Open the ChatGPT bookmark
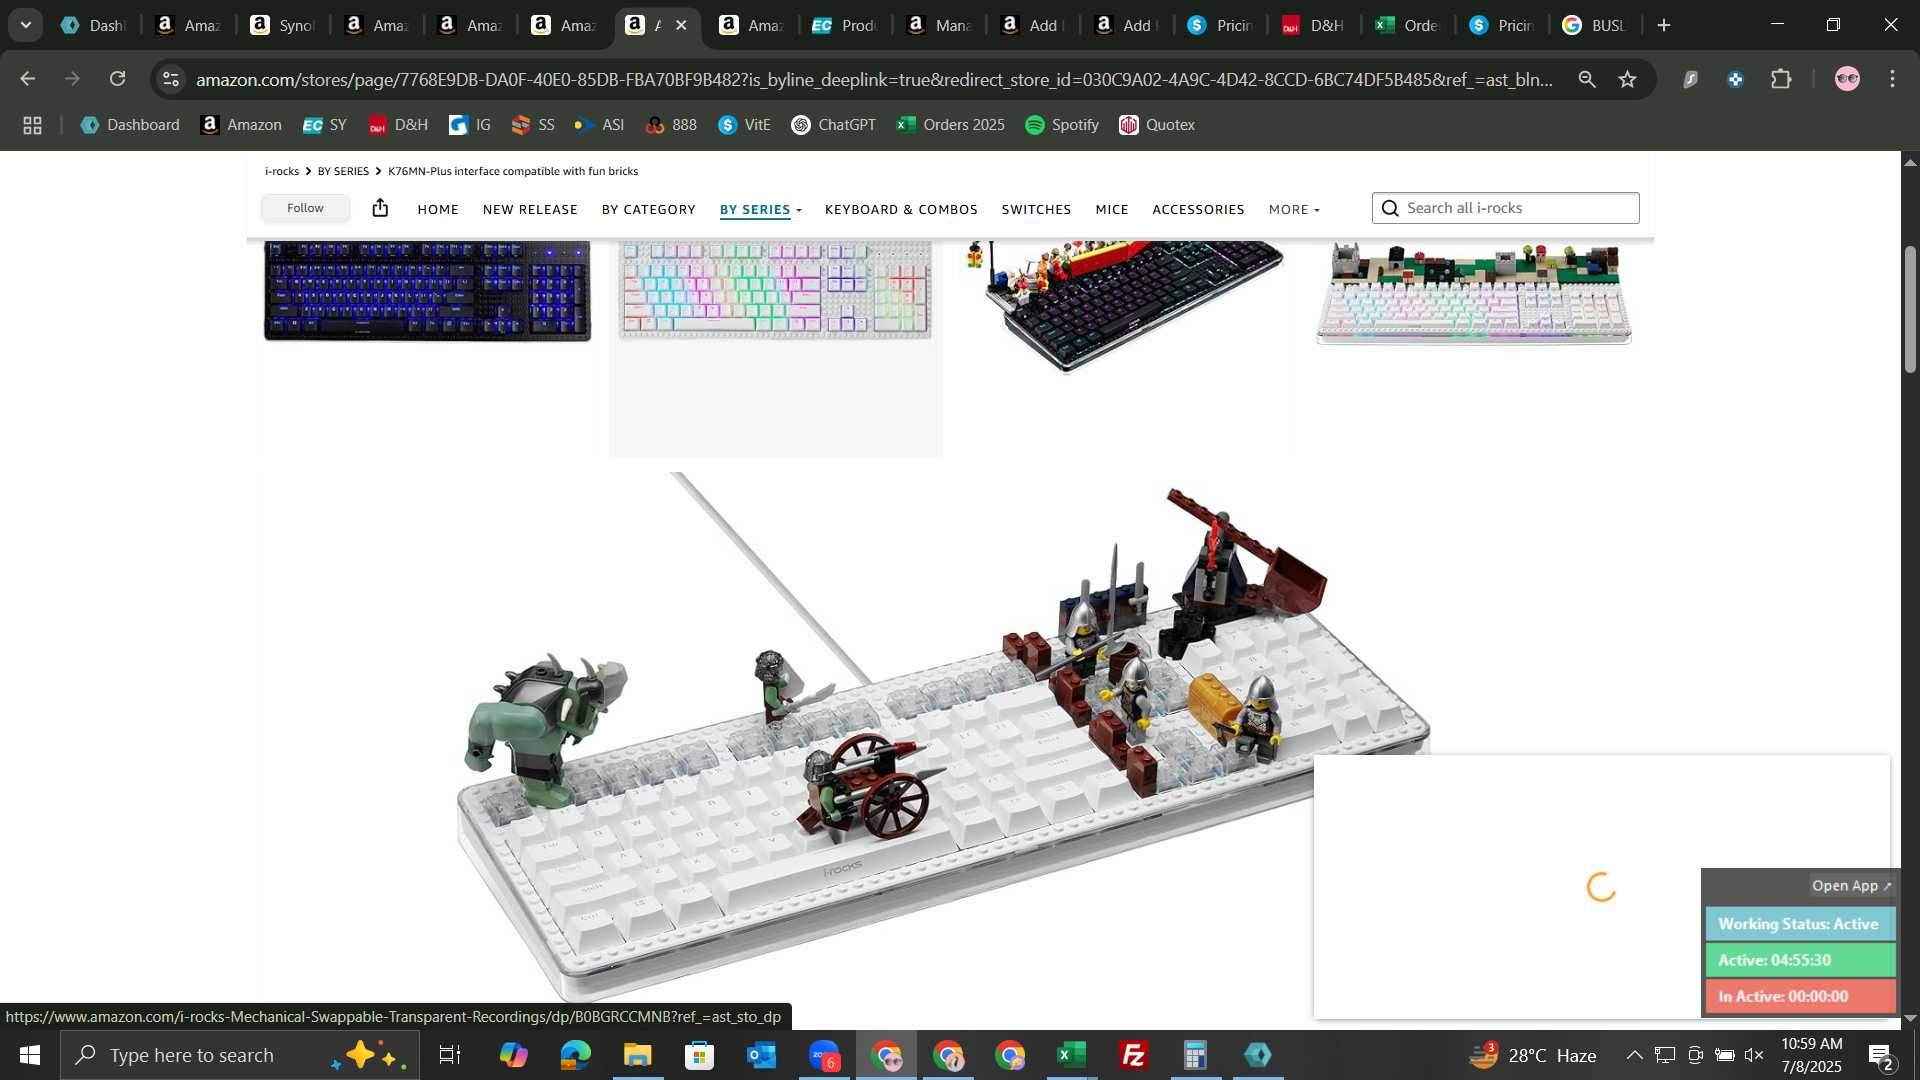Viewport: 1920px width, 1080px height. (x=833, y=125)
